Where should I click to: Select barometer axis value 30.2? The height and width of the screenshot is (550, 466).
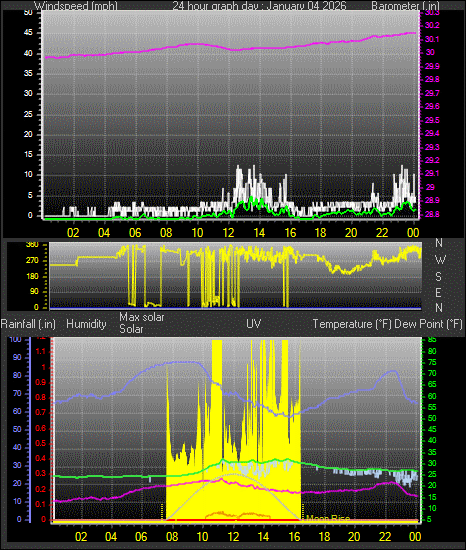tap(432, 26)
